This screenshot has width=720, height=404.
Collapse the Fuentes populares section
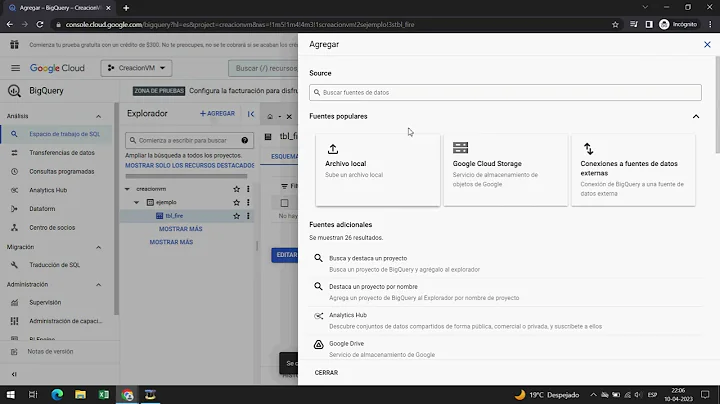[696, 117]
